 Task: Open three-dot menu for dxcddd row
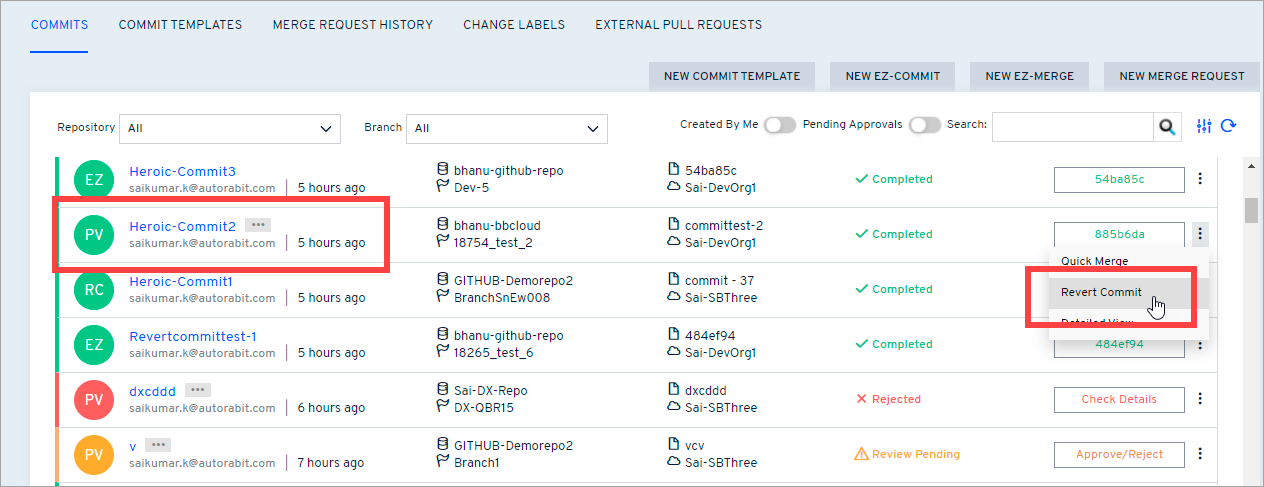[1200, 399]
